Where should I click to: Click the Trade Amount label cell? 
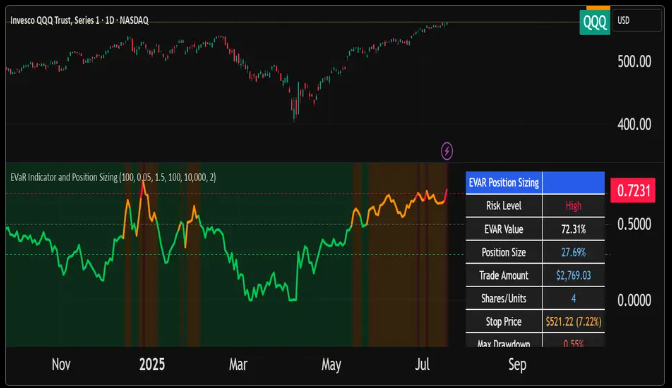click(504, 276)
